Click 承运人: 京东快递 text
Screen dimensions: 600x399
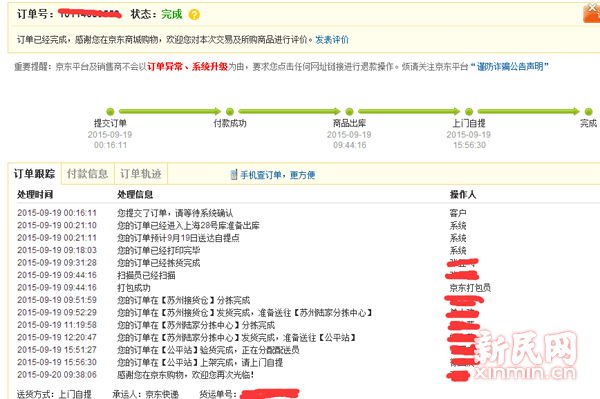click(145, 394)
